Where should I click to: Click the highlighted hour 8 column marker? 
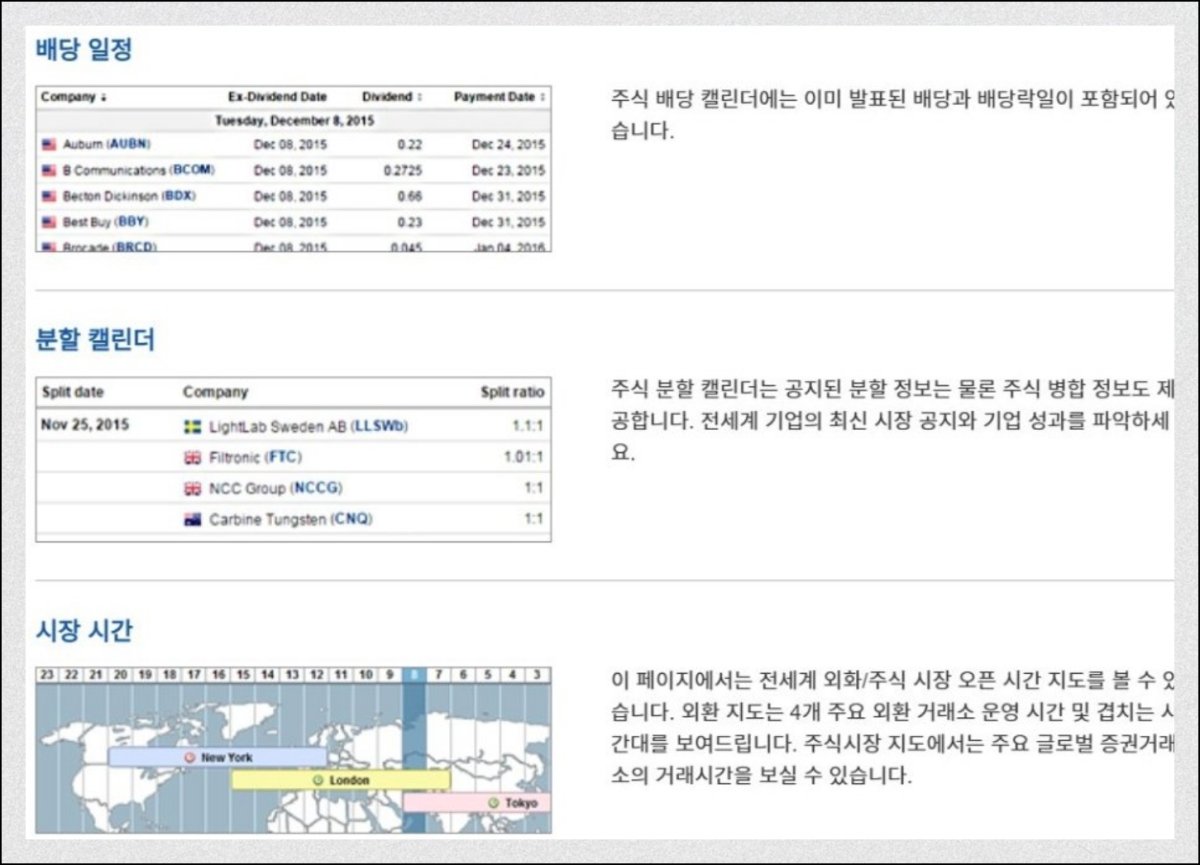[x=414, y=675]
